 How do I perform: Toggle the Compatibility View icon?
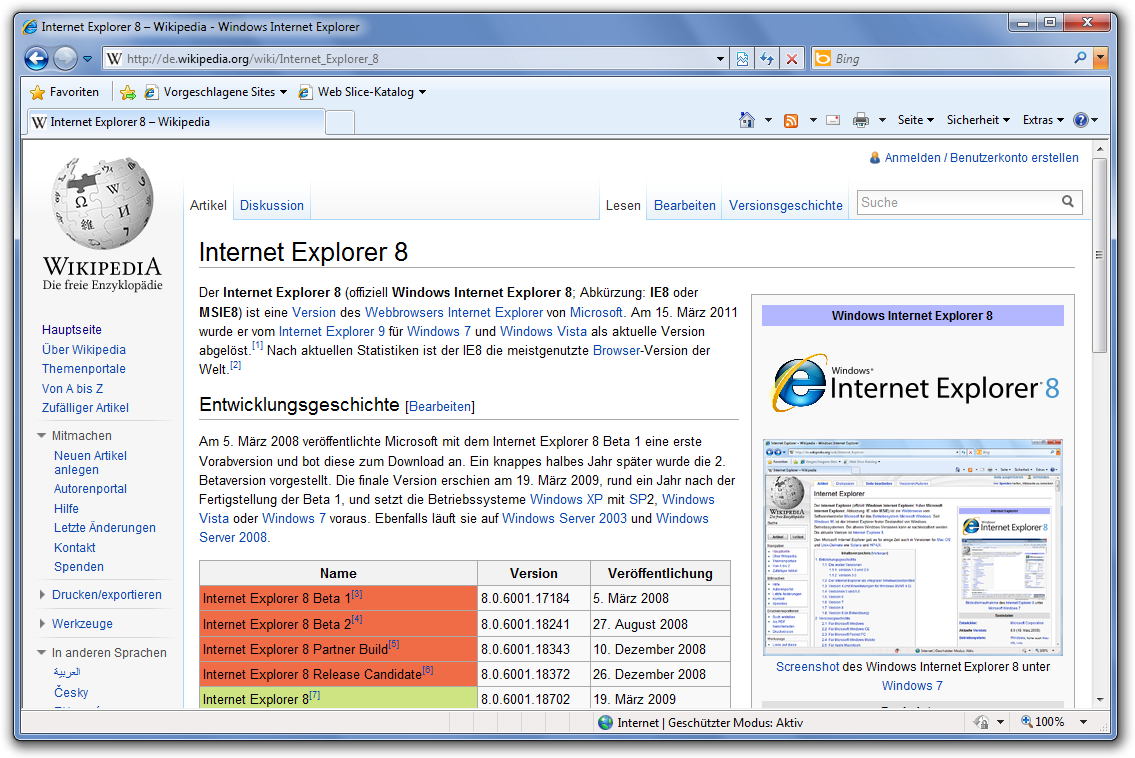742,59
